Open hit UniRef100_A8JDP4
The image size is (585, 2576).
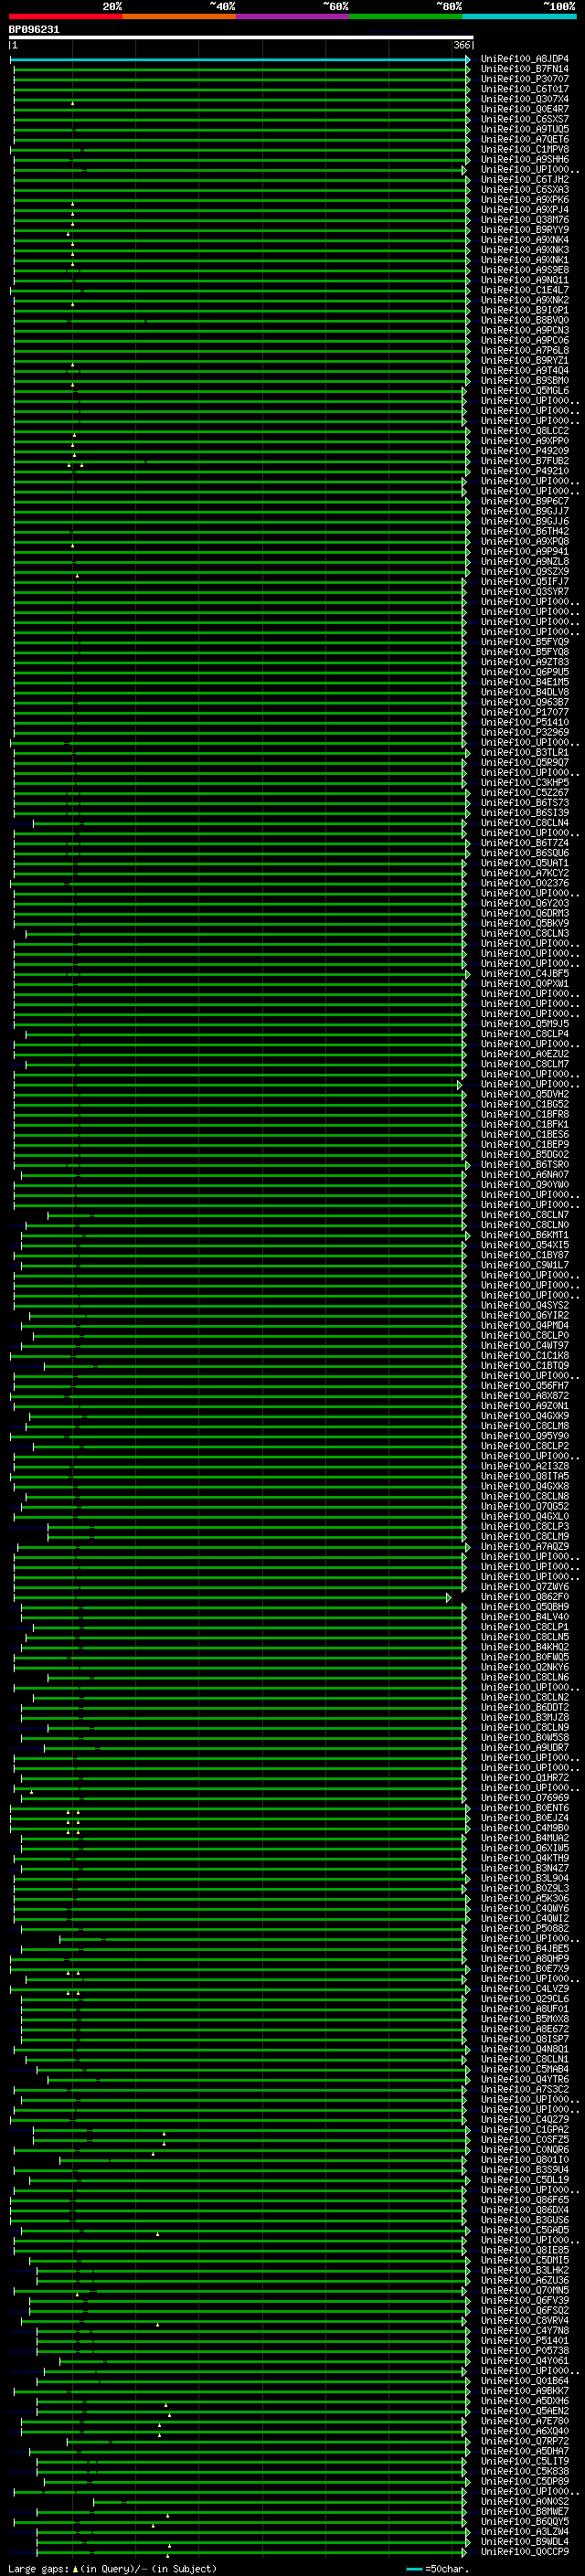(524, 59)
